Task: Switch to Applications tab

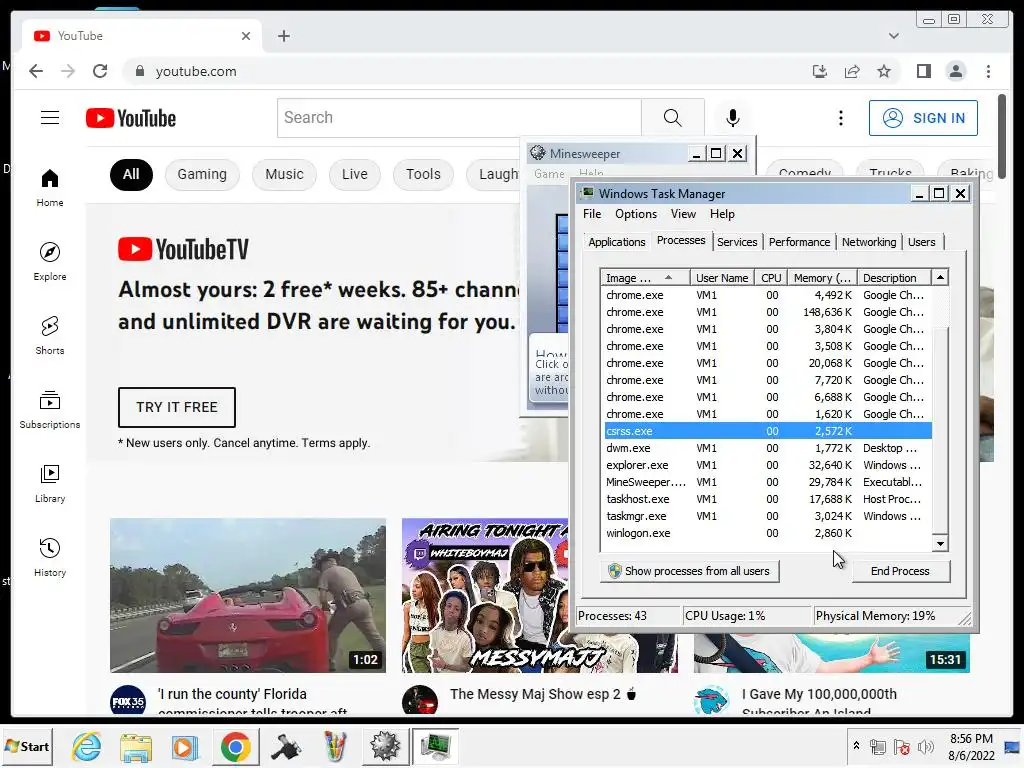Action: (616, 242)
